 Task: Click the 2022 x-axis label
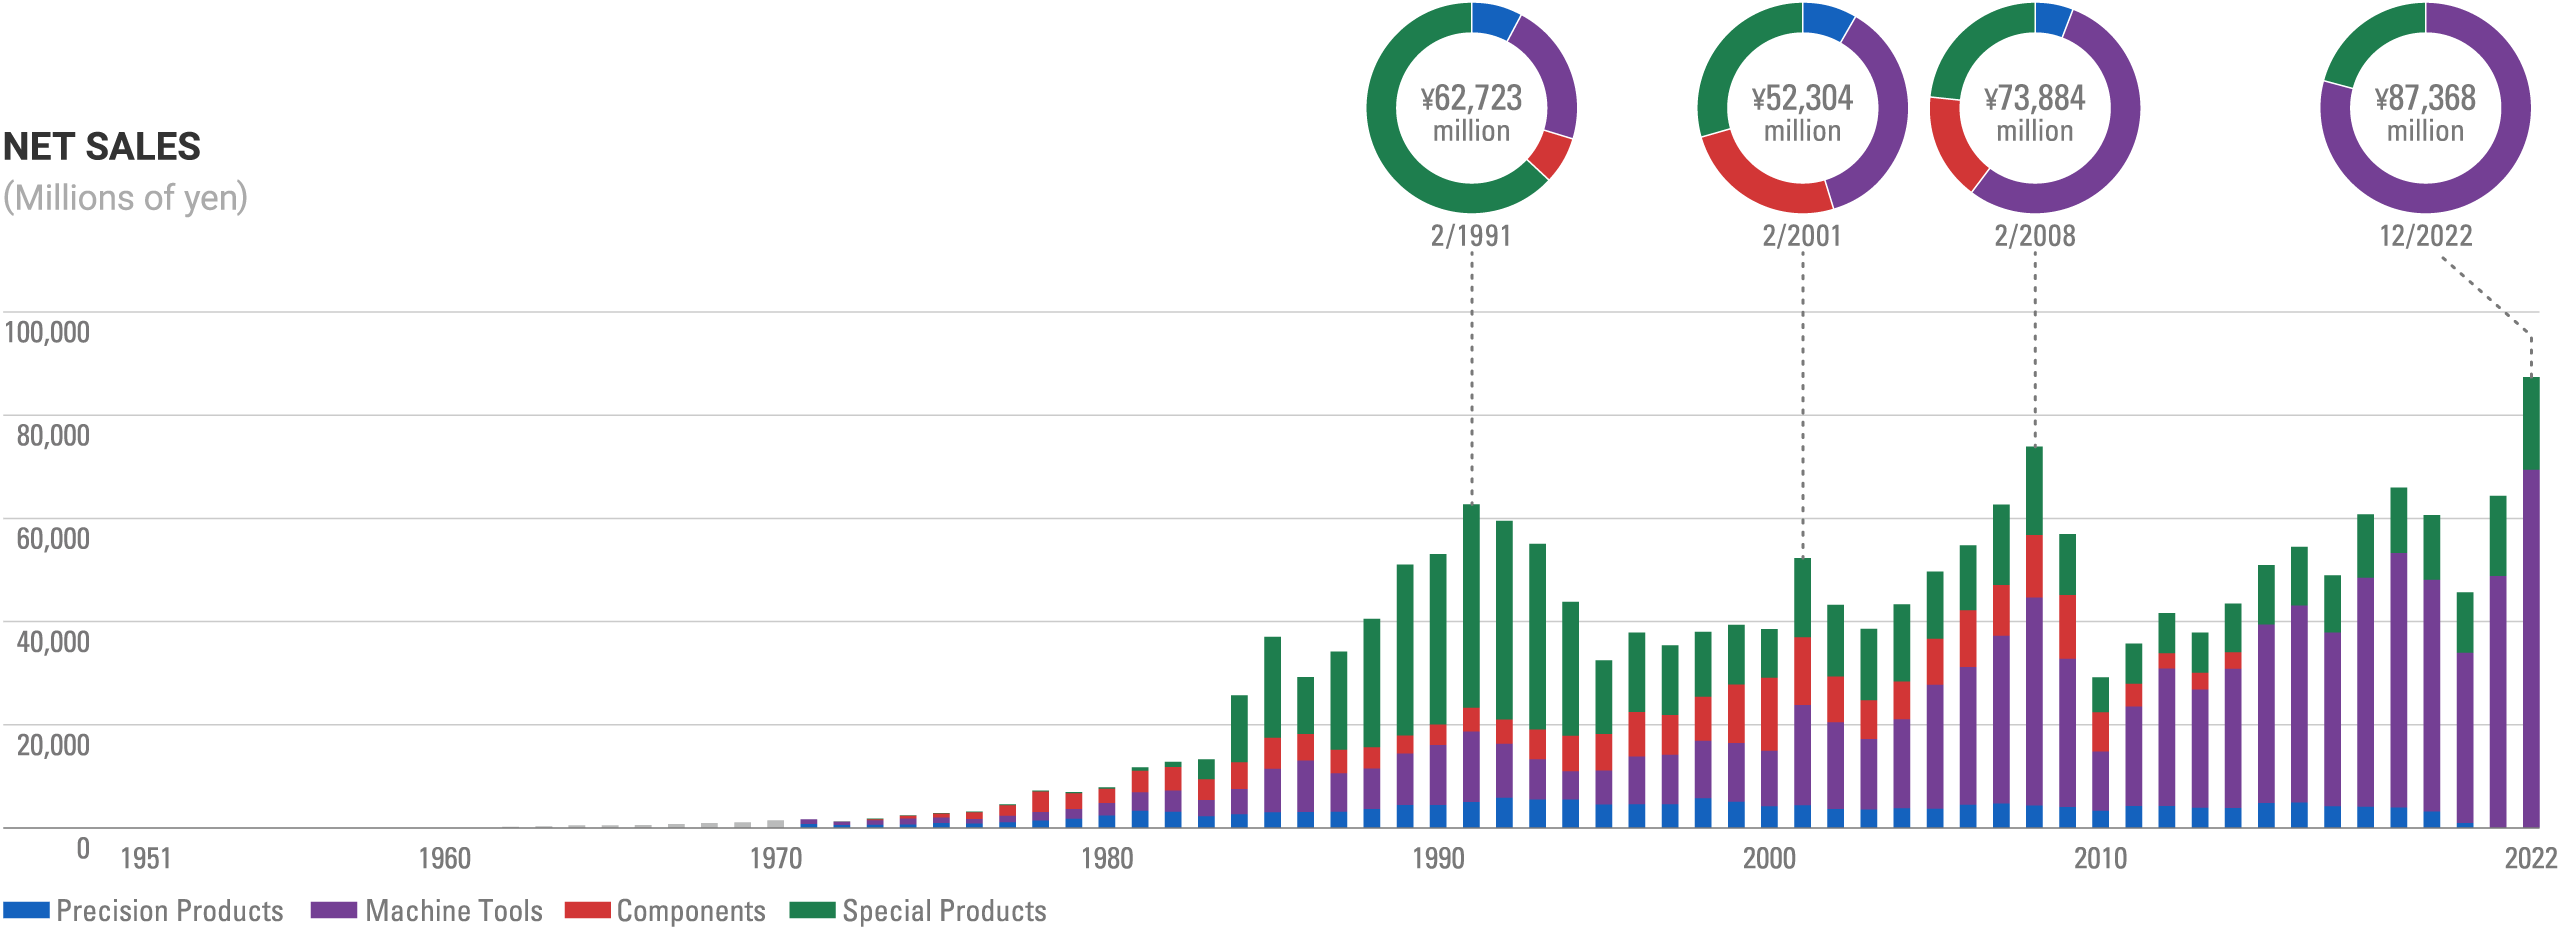(2531, 858)
